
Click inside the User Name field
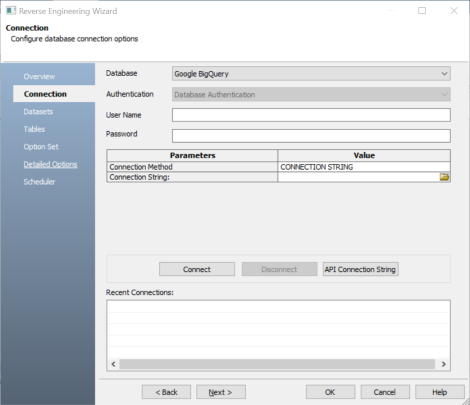(x=311, y=115)
